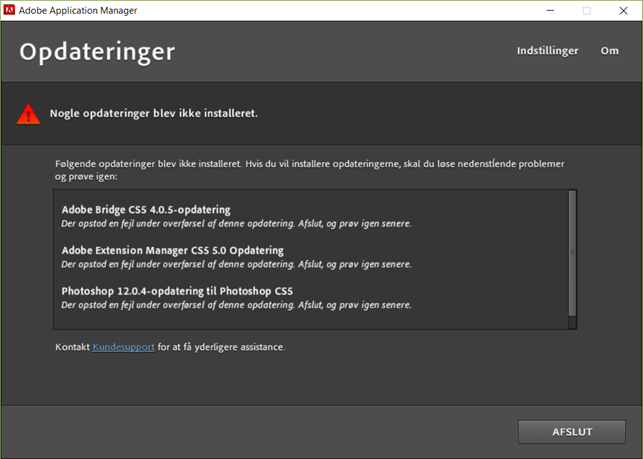Click the 'Nogle opdateringer blev ikke installeret.' message
This screenshot has width=643, height=459.
[154, 113]
